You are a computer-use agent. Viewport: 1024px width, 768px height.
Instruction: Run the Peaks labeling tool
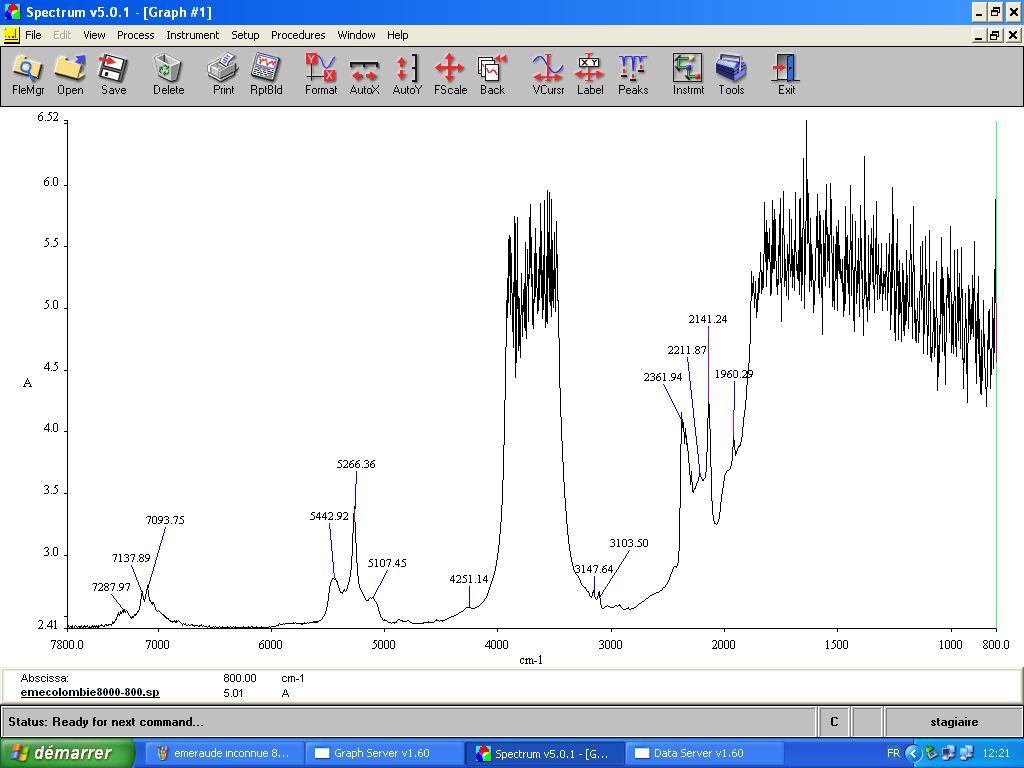[x=633, y=75]
